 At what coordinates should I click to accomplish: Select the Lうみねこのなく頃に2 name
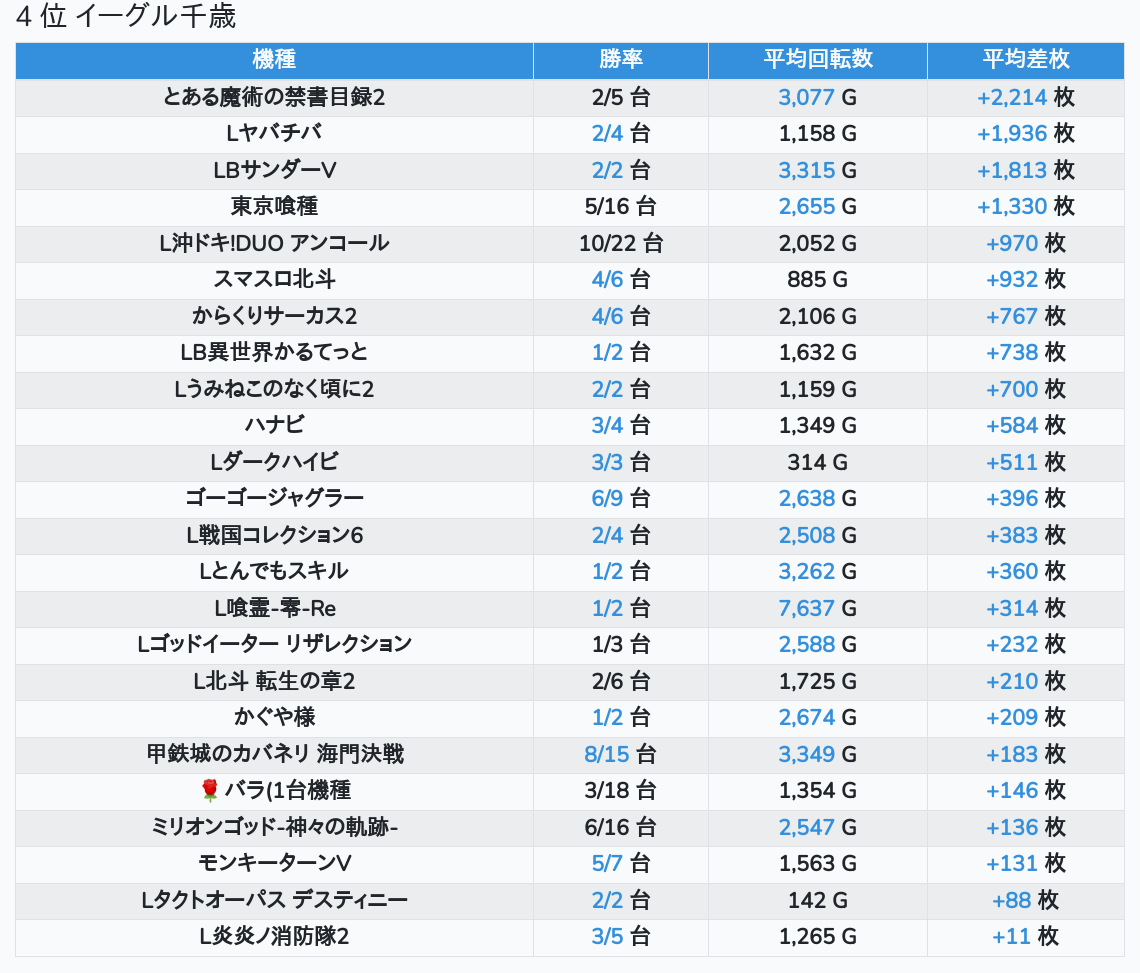[x=274, y=389]
